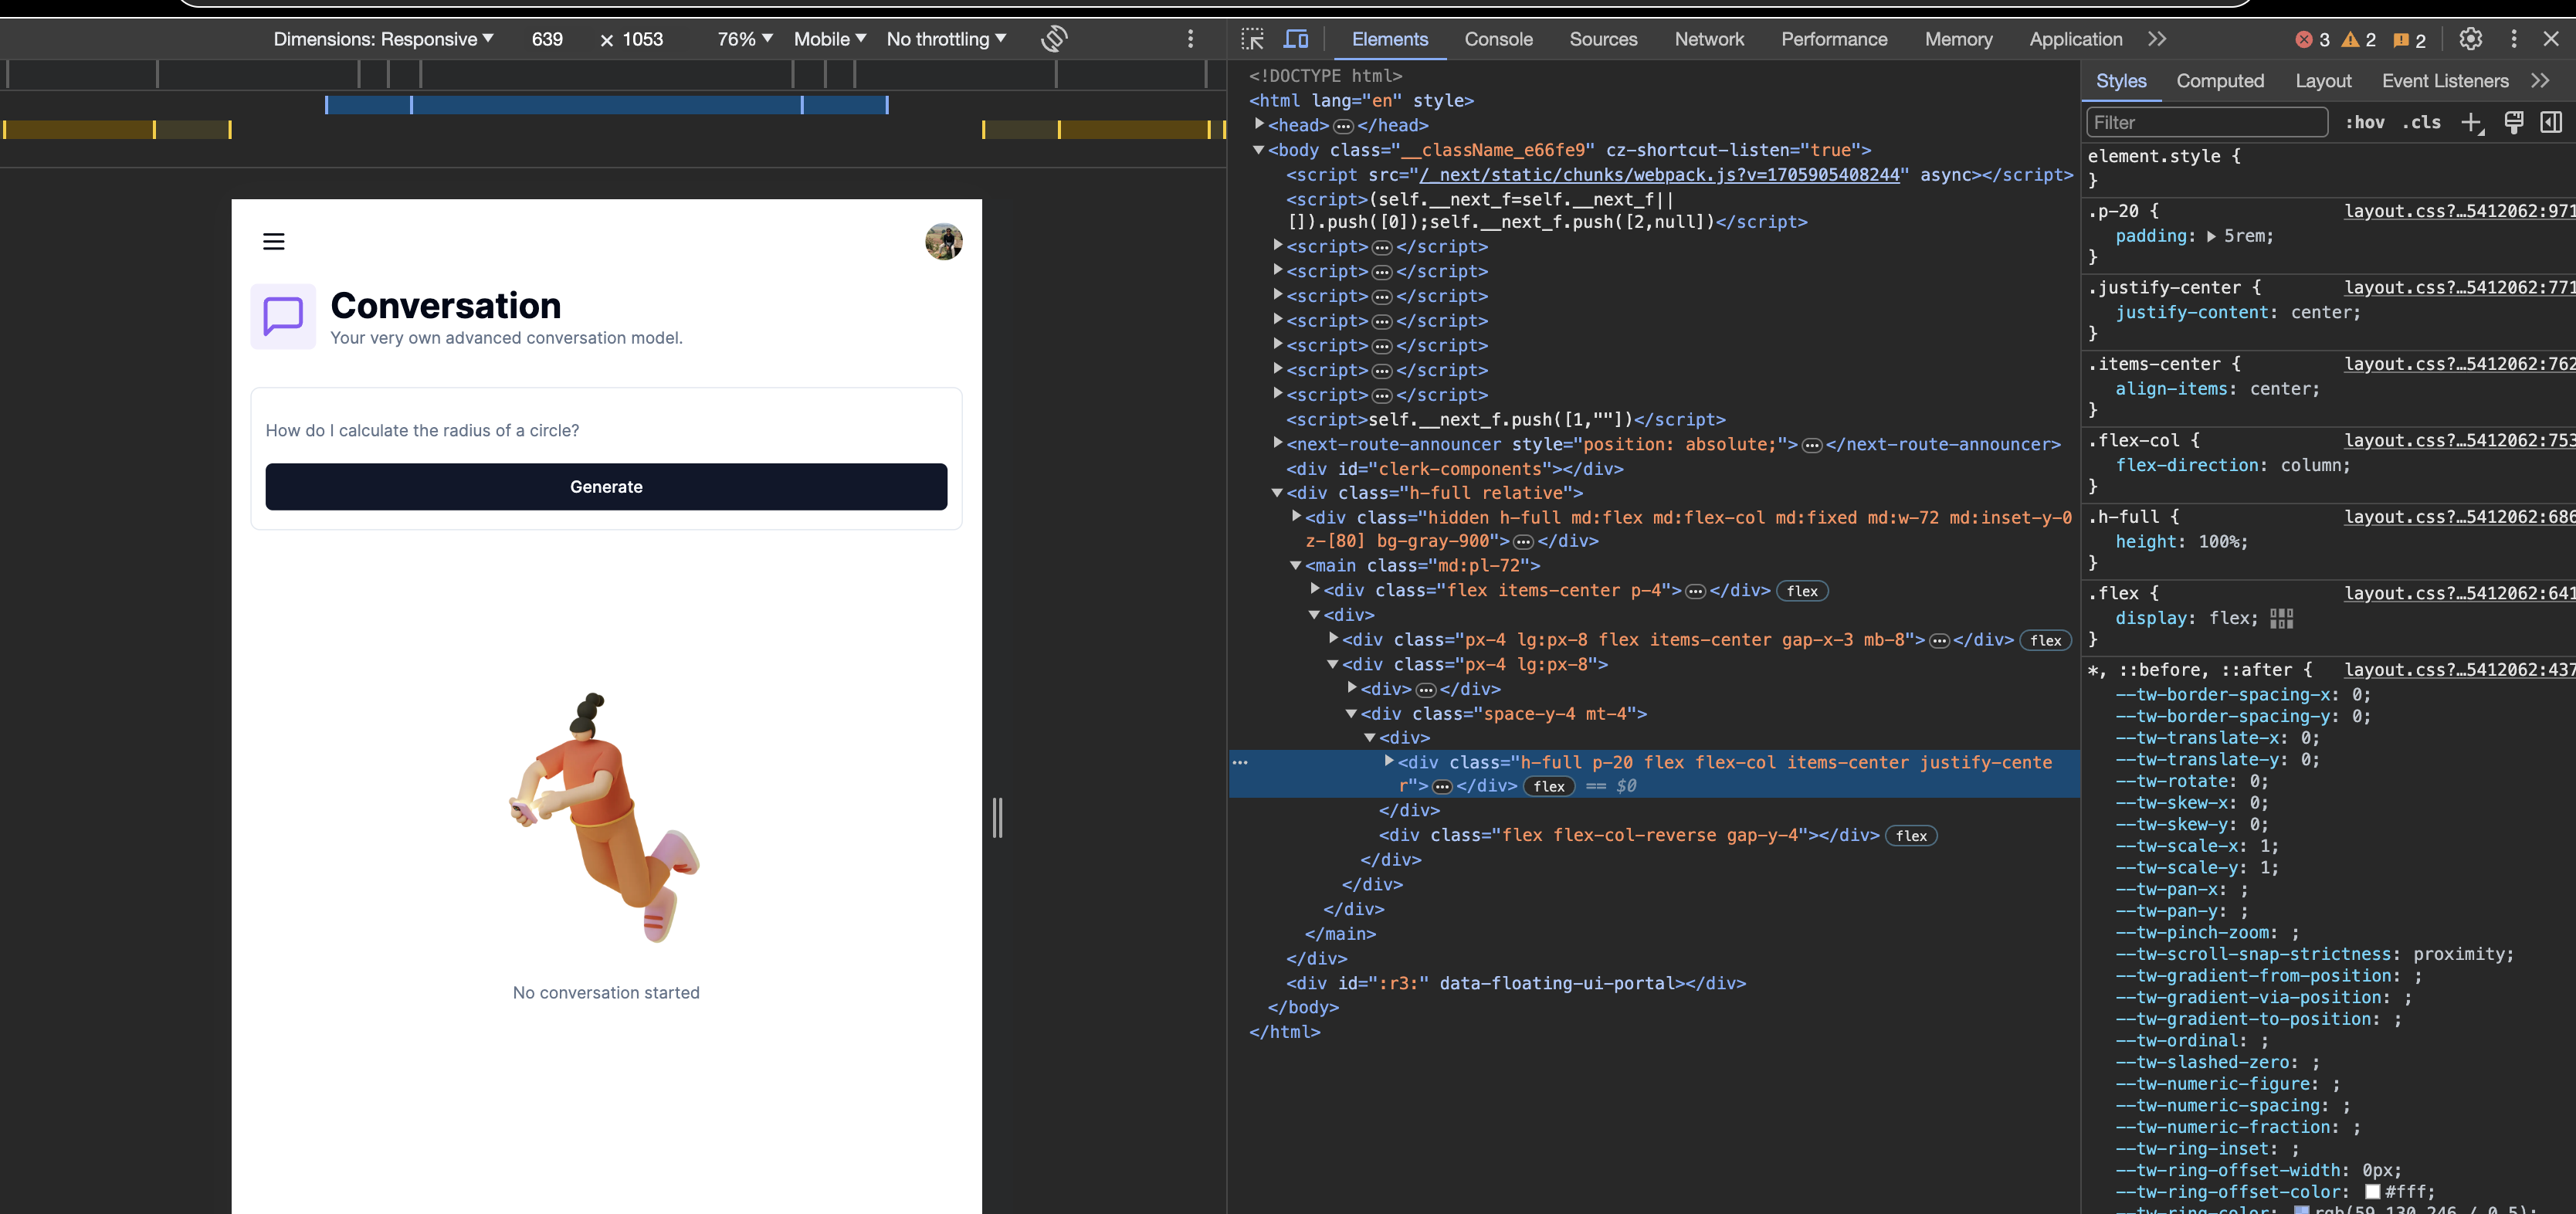Open DevTools settings gear

2470,39
